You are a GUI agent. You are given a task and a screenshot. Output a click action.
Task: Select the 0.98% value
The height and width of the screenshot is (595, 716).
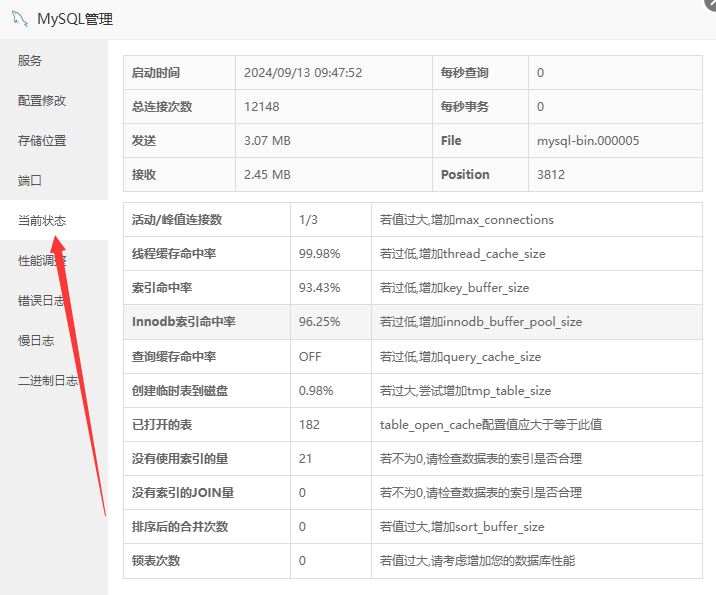316,390
